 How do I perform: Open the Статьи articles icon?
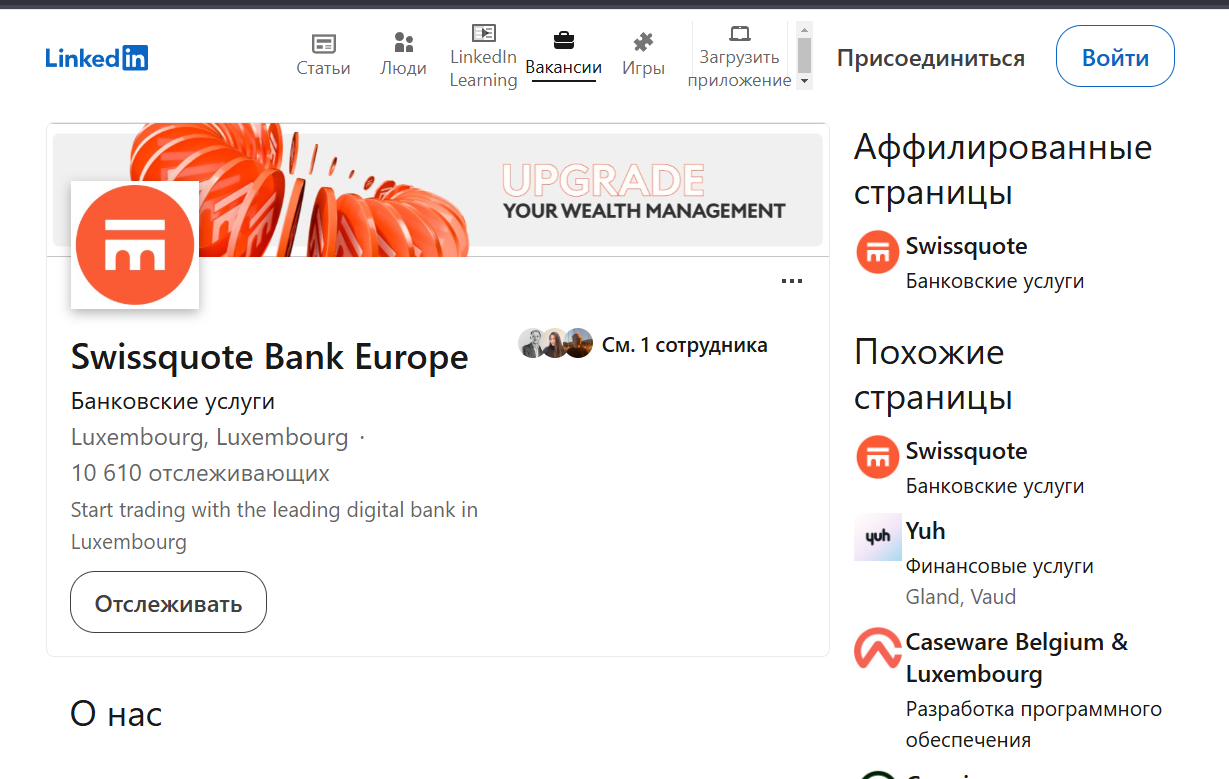click(323, 44)
